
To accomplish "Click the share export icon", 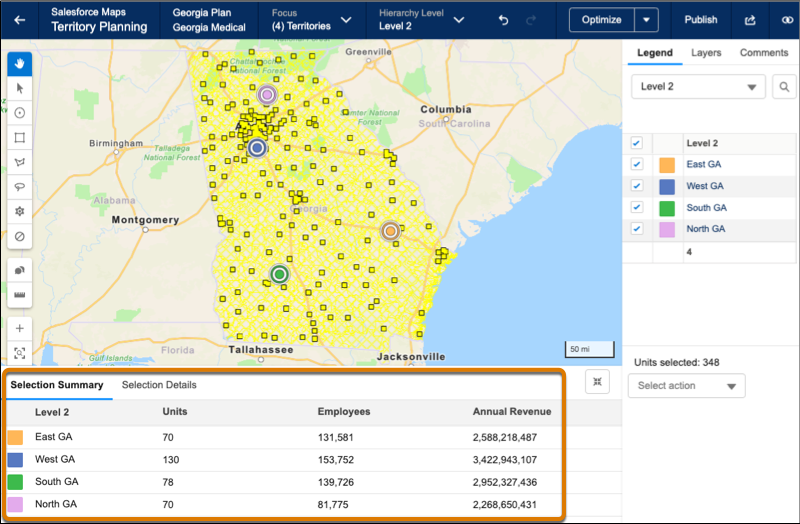I will (x=750, y=20).
